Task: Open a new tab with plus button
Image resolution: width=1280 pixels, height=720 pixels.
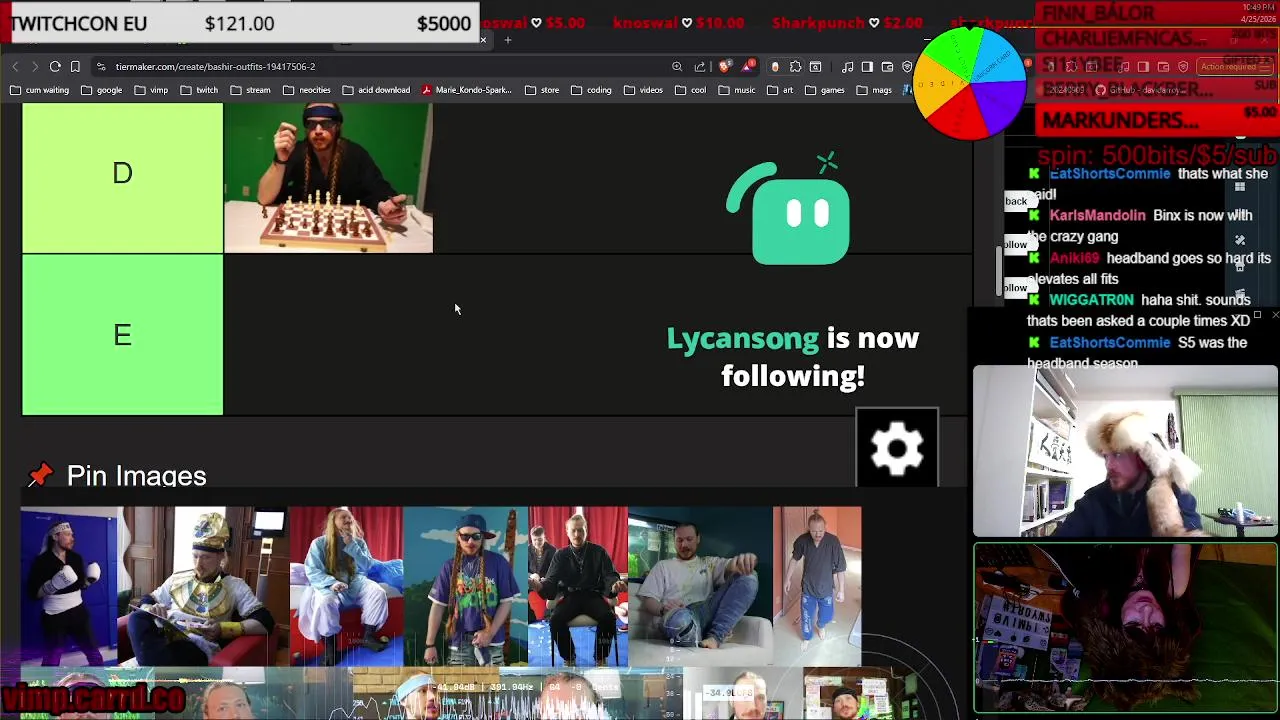Action: [508, 40]
